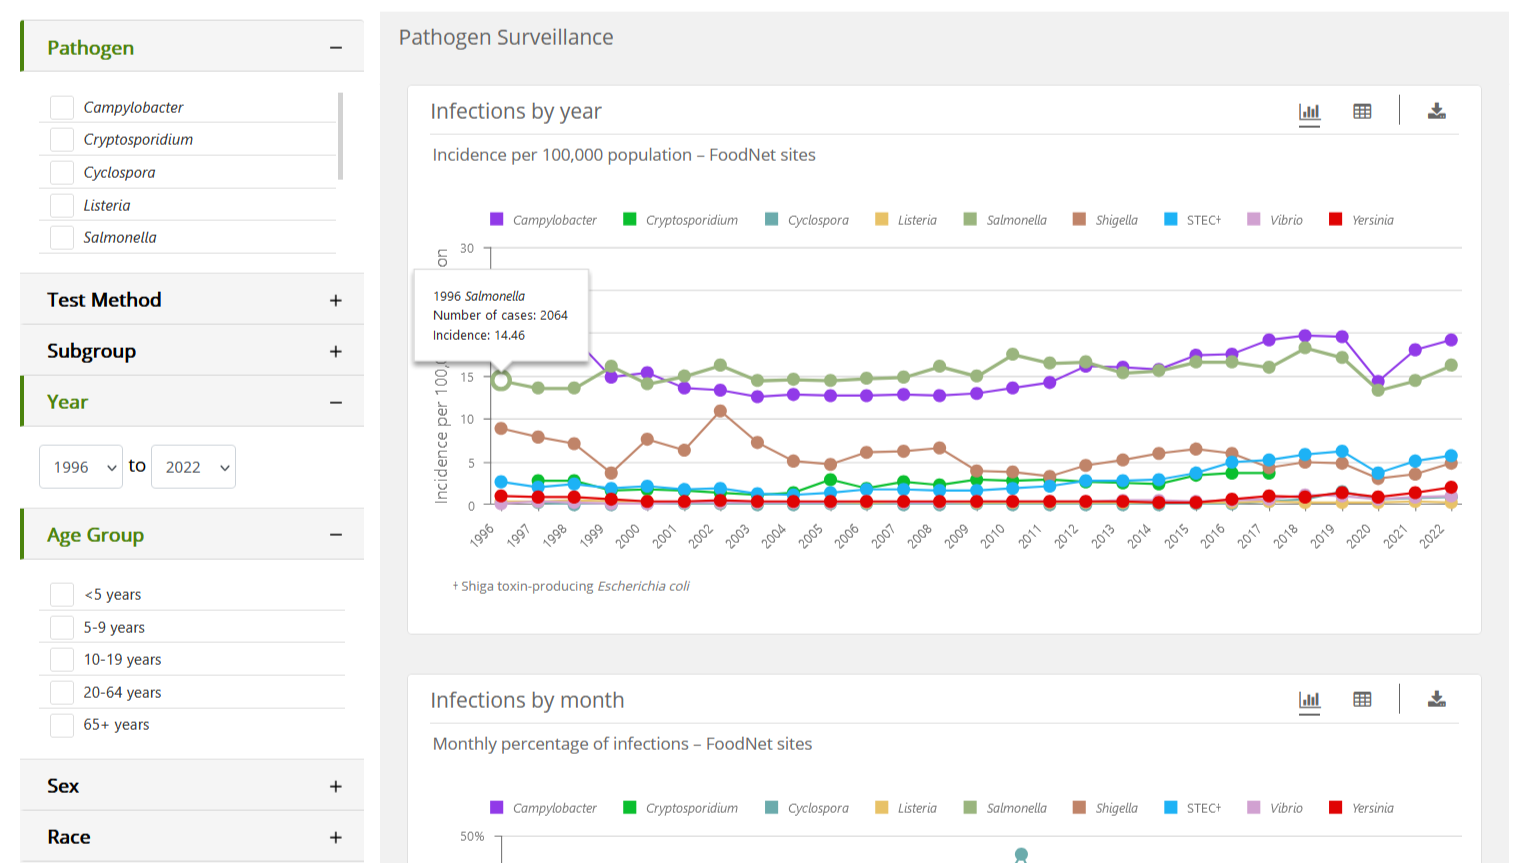1535x863 pixels.
Task: Open the end year dropdown showing 2022
Action: tap(193, 467)
